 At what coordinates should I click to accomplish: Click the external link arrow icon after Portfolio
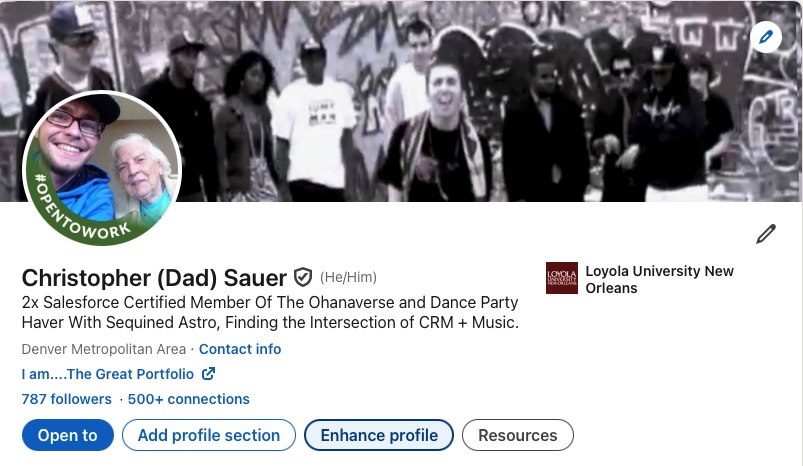(x=208, y=374)
